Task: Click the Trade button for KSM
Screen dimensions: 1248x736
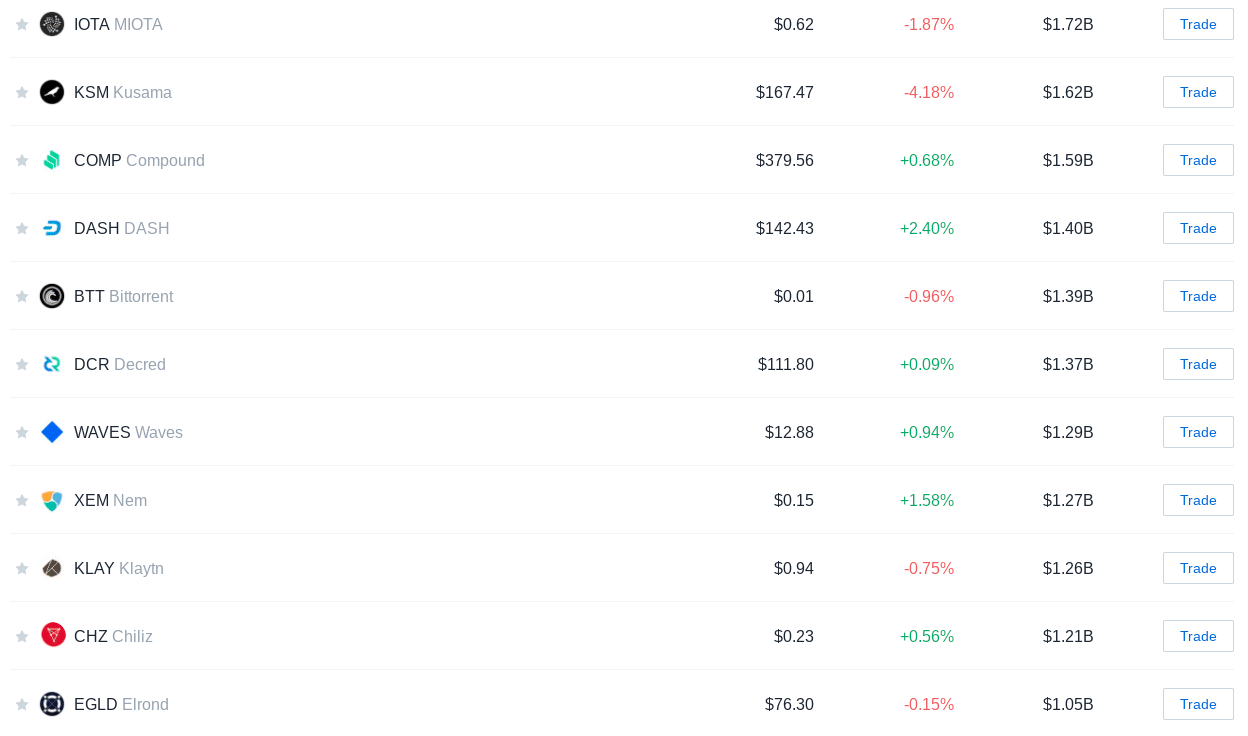Action: coord(1198,92)
